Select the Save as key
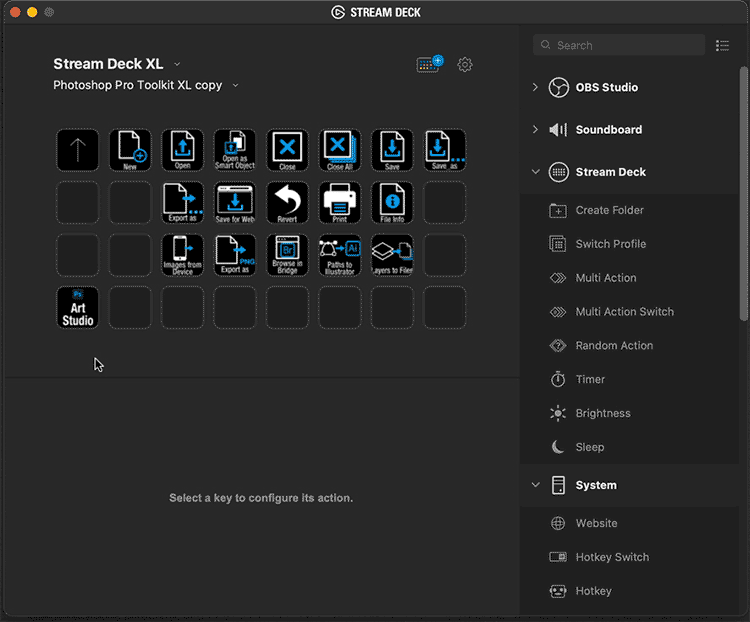The image size is (750, 622). click(x=445, y=150)
